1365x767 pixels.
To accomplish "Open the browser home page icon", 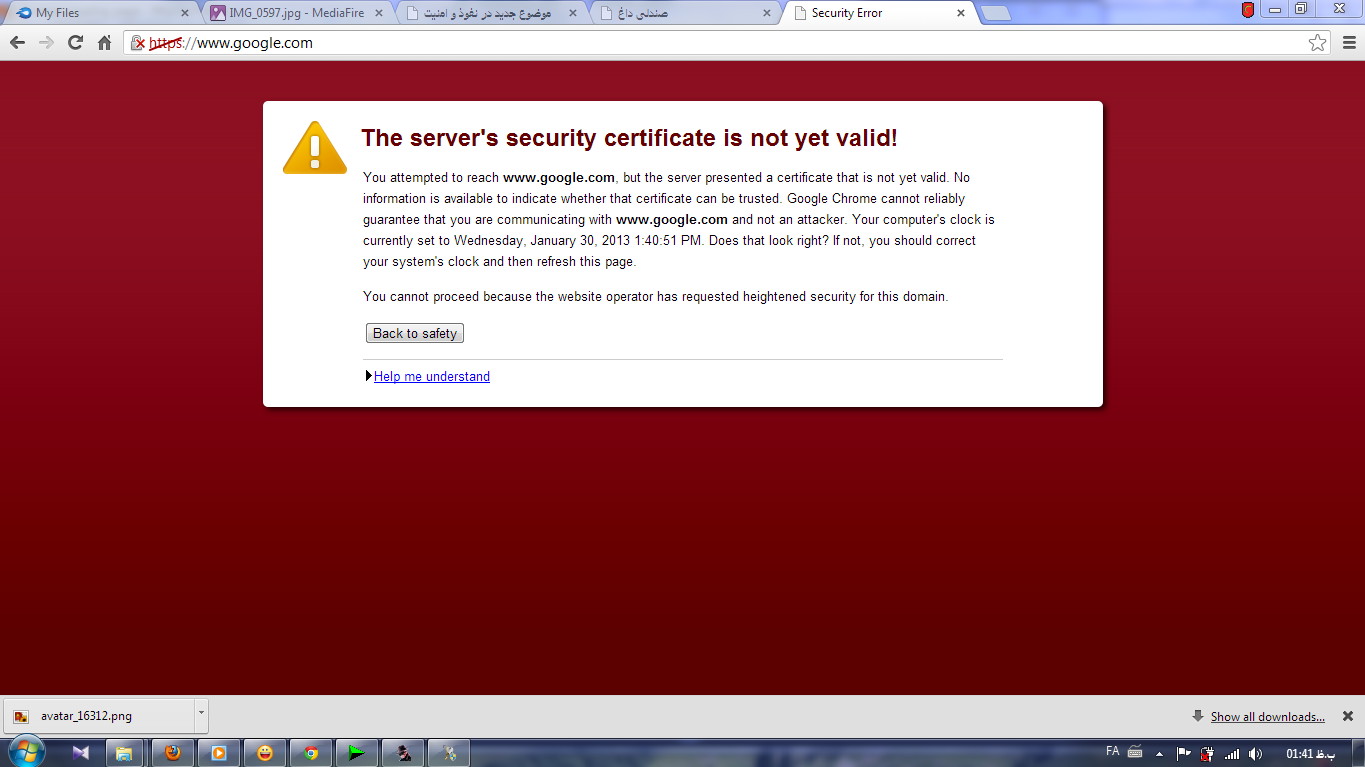I will click(104, 43).
